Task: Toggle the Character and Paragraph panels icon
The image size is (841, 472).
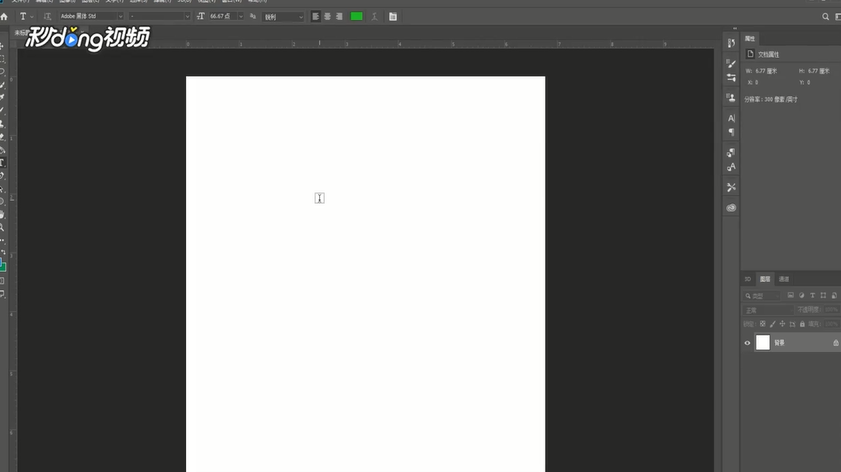Action: click(x=393, y=17)
